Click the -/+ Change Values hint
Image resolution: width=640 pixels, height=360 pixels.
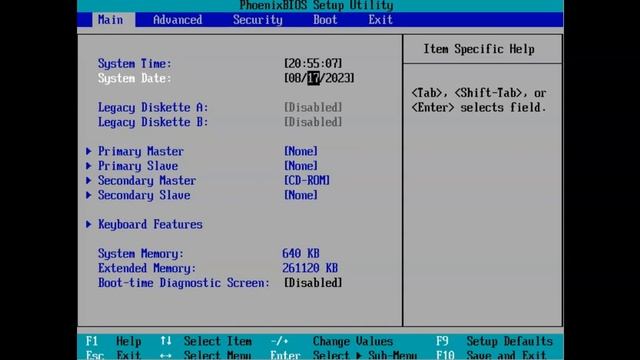[332, 341]
